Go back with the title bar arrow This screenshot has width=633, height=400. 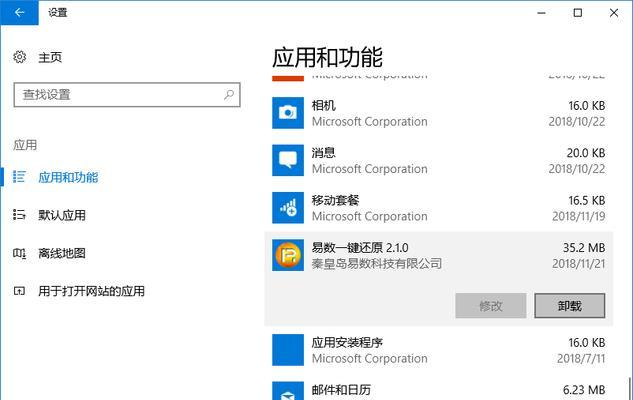coord(19,13)
